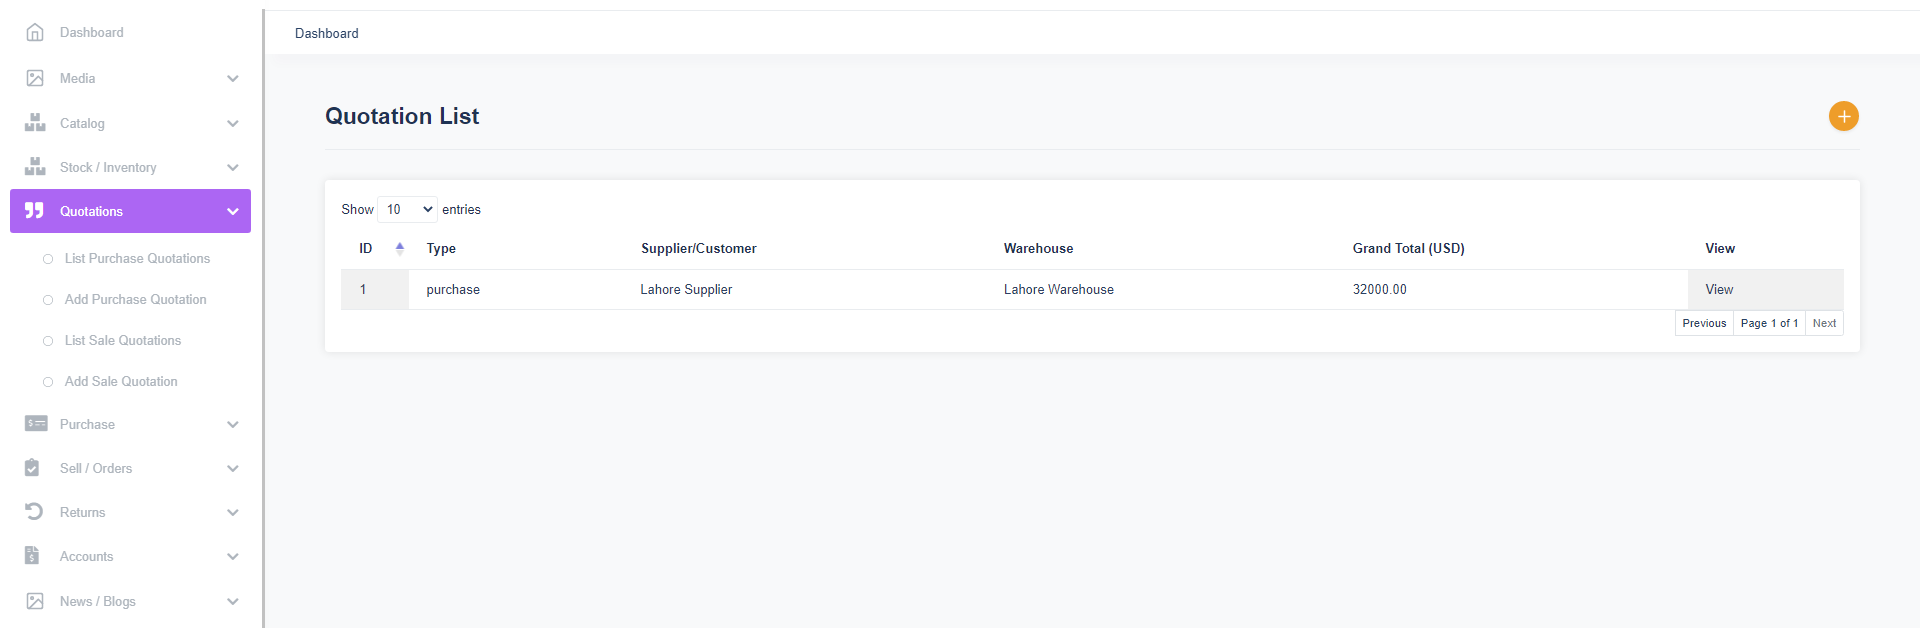Open the Add Sale Quotation menu item
1920x628 pixels.
pyautogui.click(x=121, y=381)
